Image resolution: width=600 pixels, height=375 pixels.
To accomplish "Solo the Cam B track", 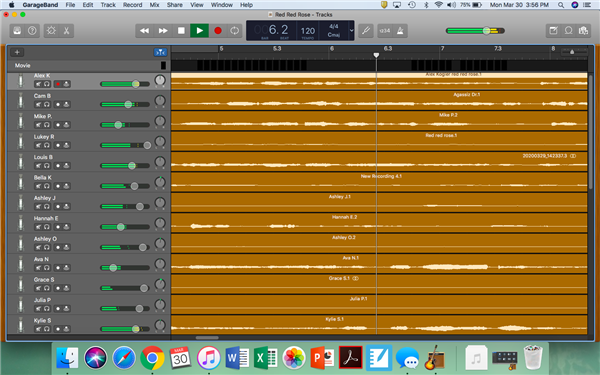I will tap(47, 104).
